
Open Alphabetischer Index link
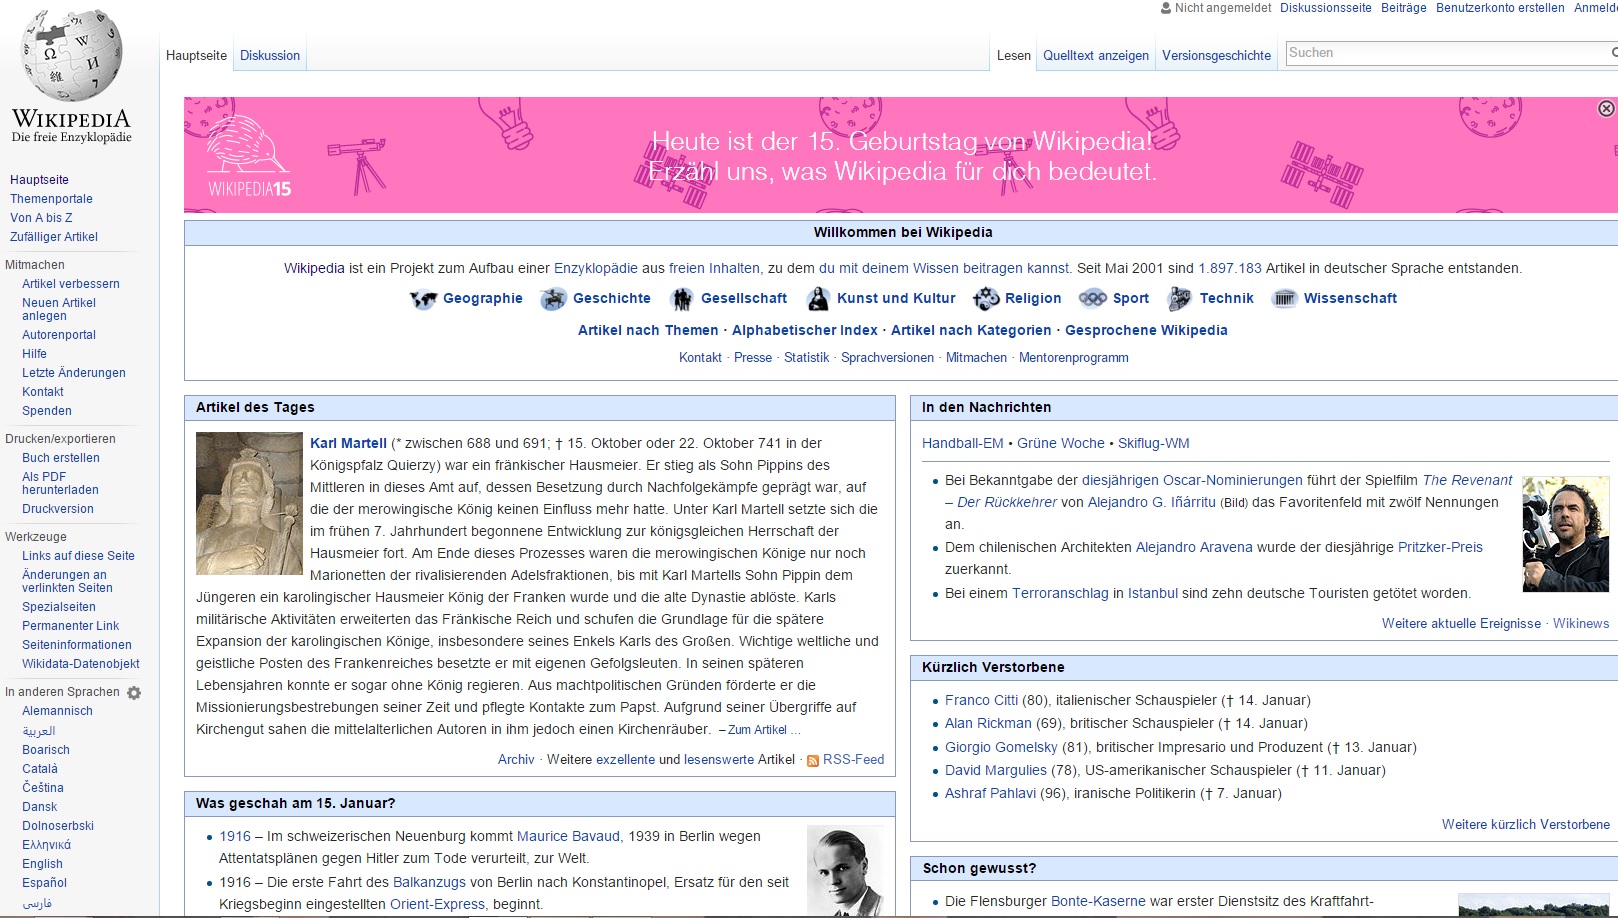click(x=805, y=330)
